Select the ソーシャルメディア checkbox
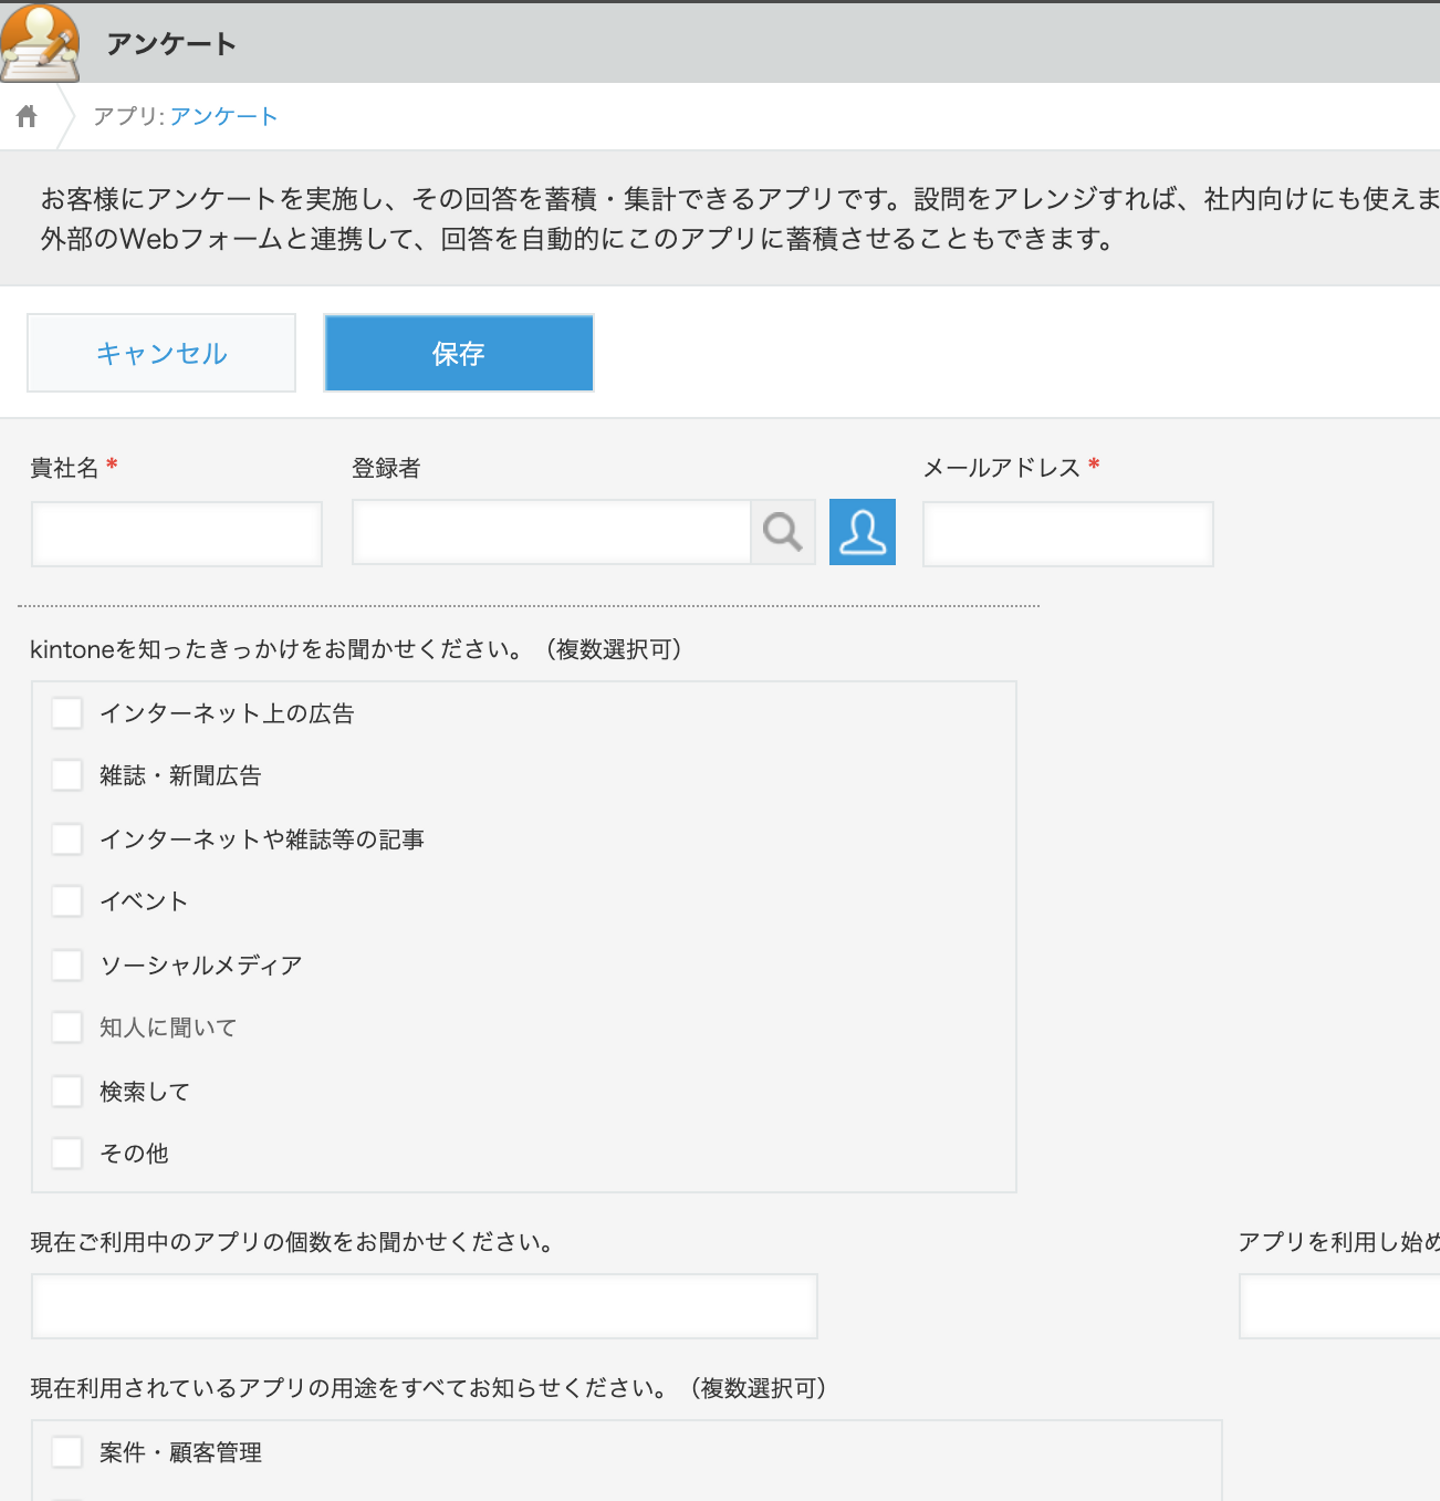The height and width of the screenshot is (1501, 1440). click(67, 965)
